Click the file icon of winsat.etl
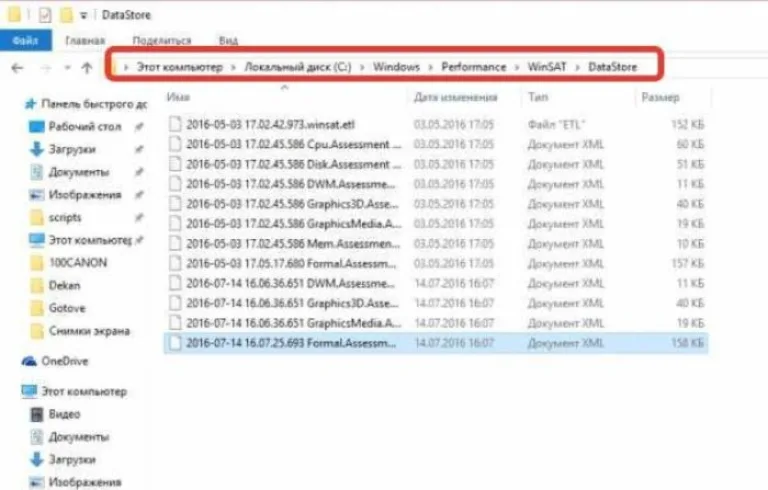 point(175,124)
